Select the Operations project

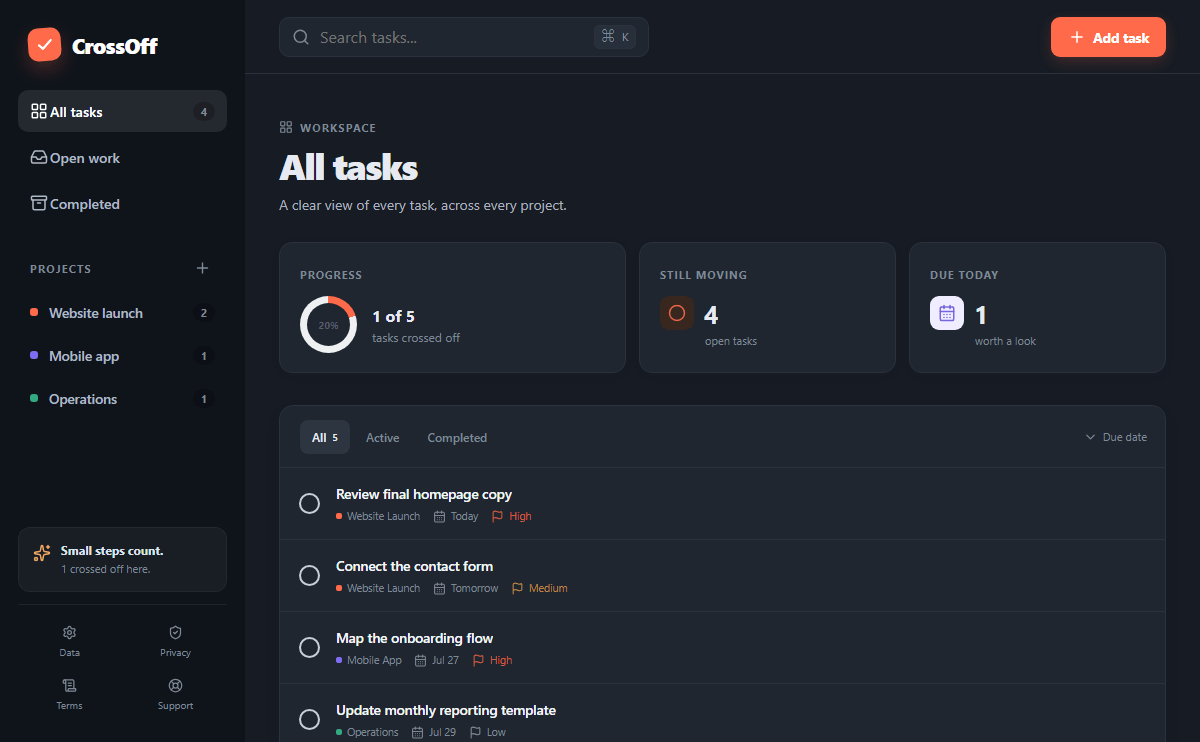(122, 399)
